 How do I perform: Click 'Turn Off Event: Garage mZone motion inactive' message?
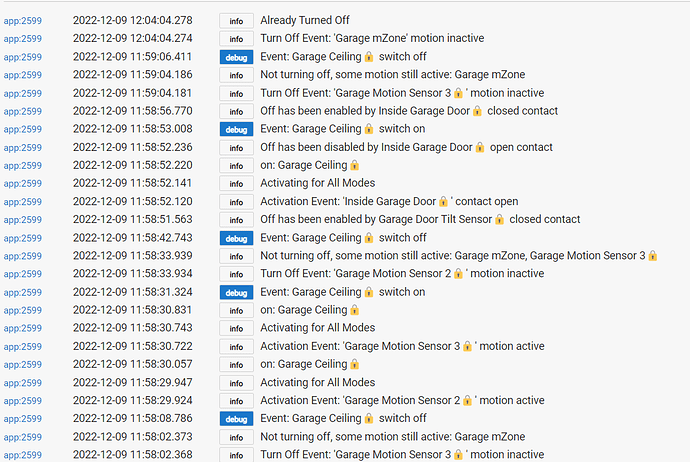[x=385, y=38]
